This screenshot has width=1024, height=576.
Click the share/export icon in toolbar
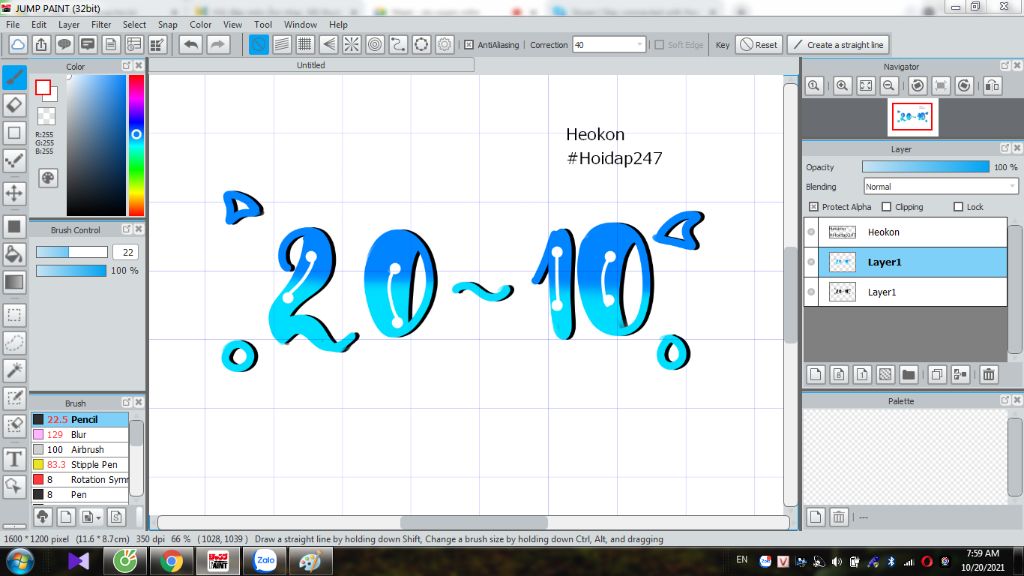coord(41,44)
